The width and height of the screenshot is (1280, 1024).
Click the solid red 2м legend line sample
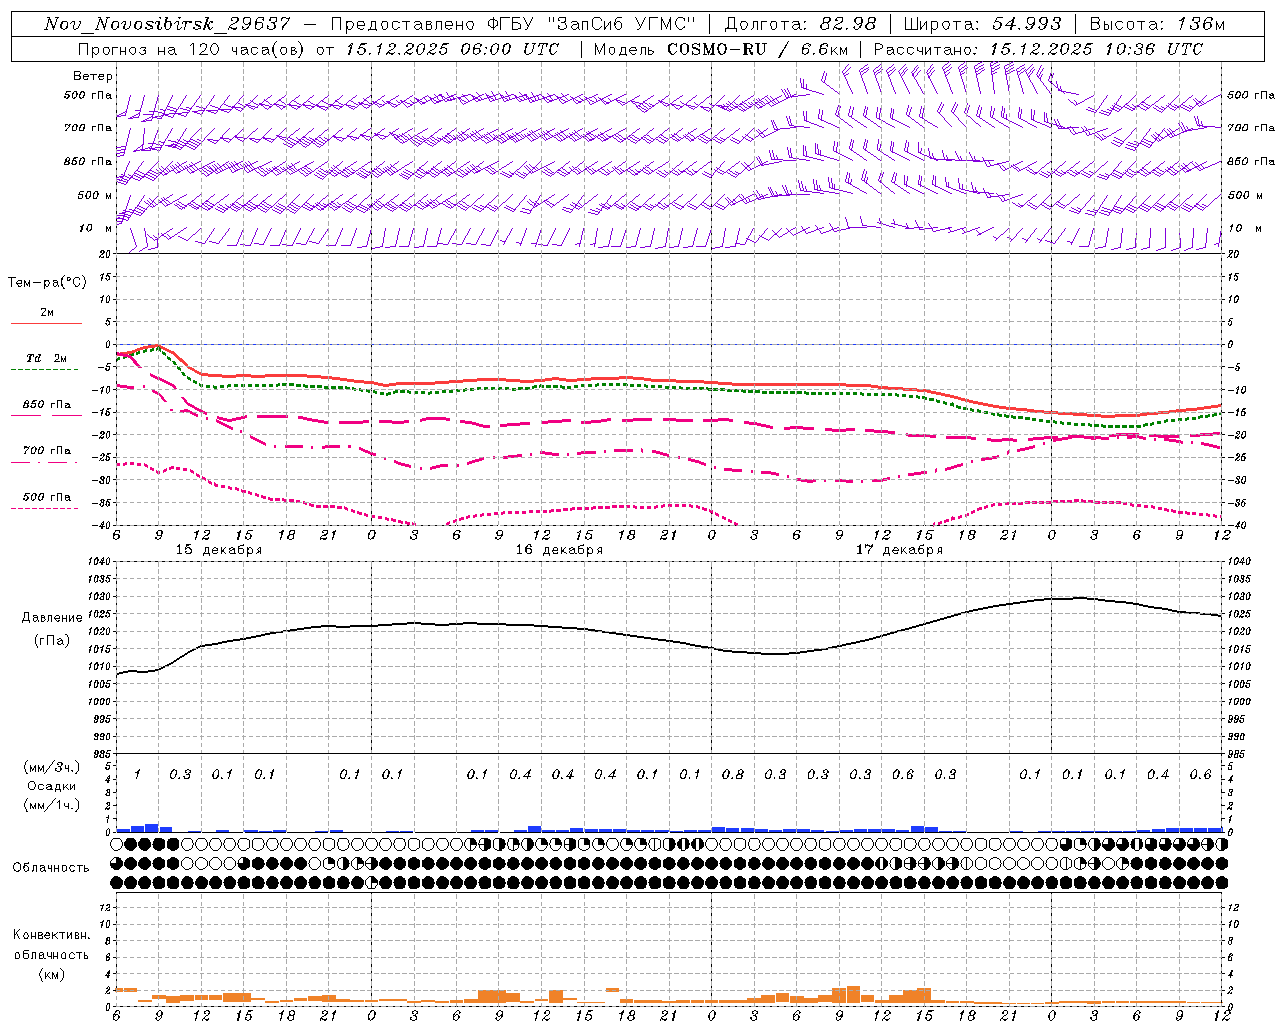46,323
